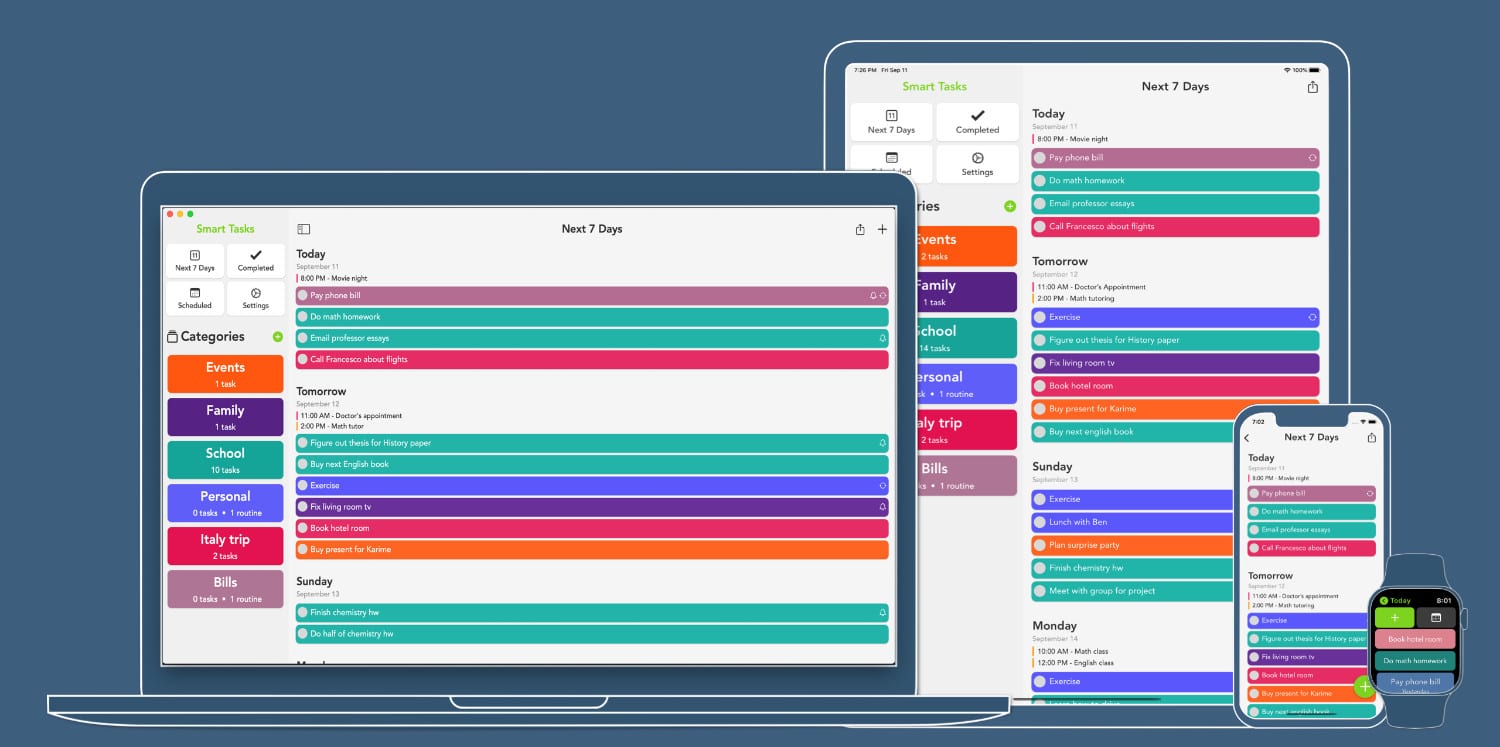Click the share icon in the Mac toolbar
This screenshot has width=1500, height=747.
[x=860, y=229]
